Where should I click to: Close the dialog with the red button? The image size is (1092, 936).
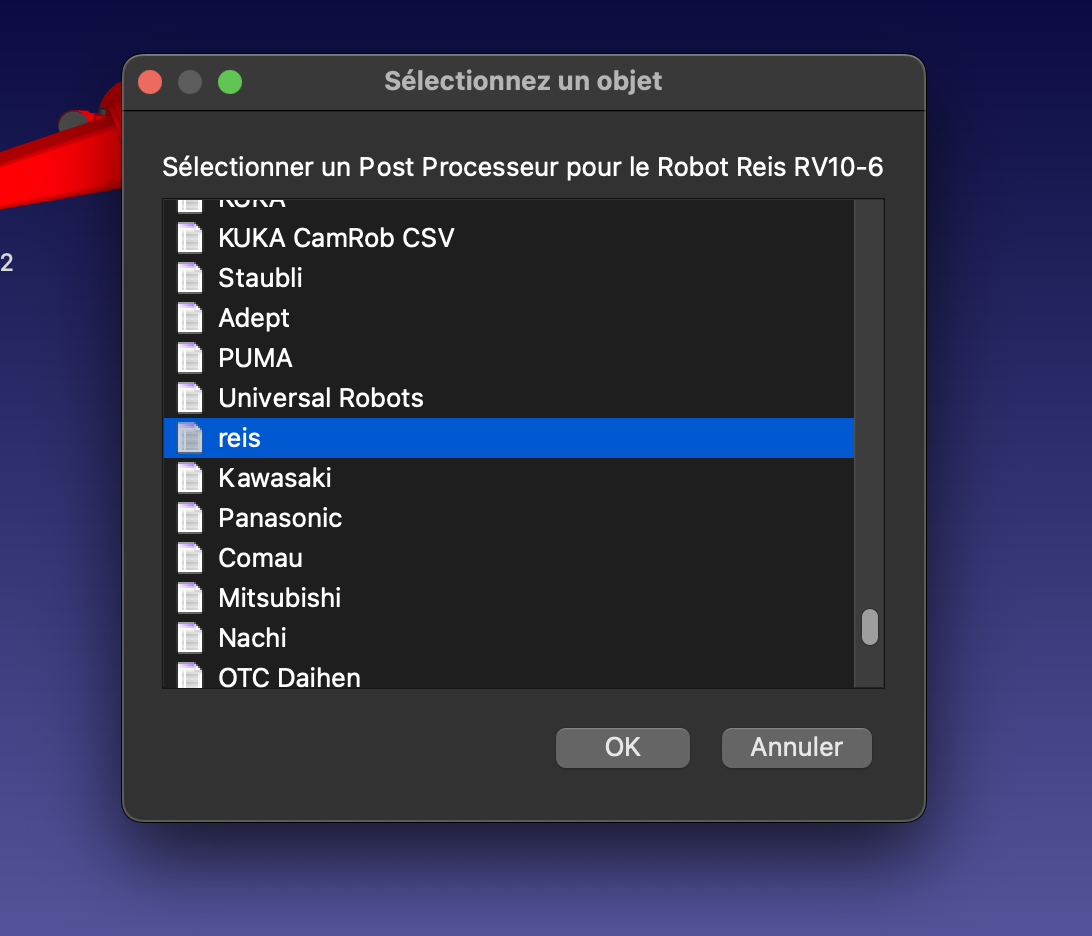[150, 82]
